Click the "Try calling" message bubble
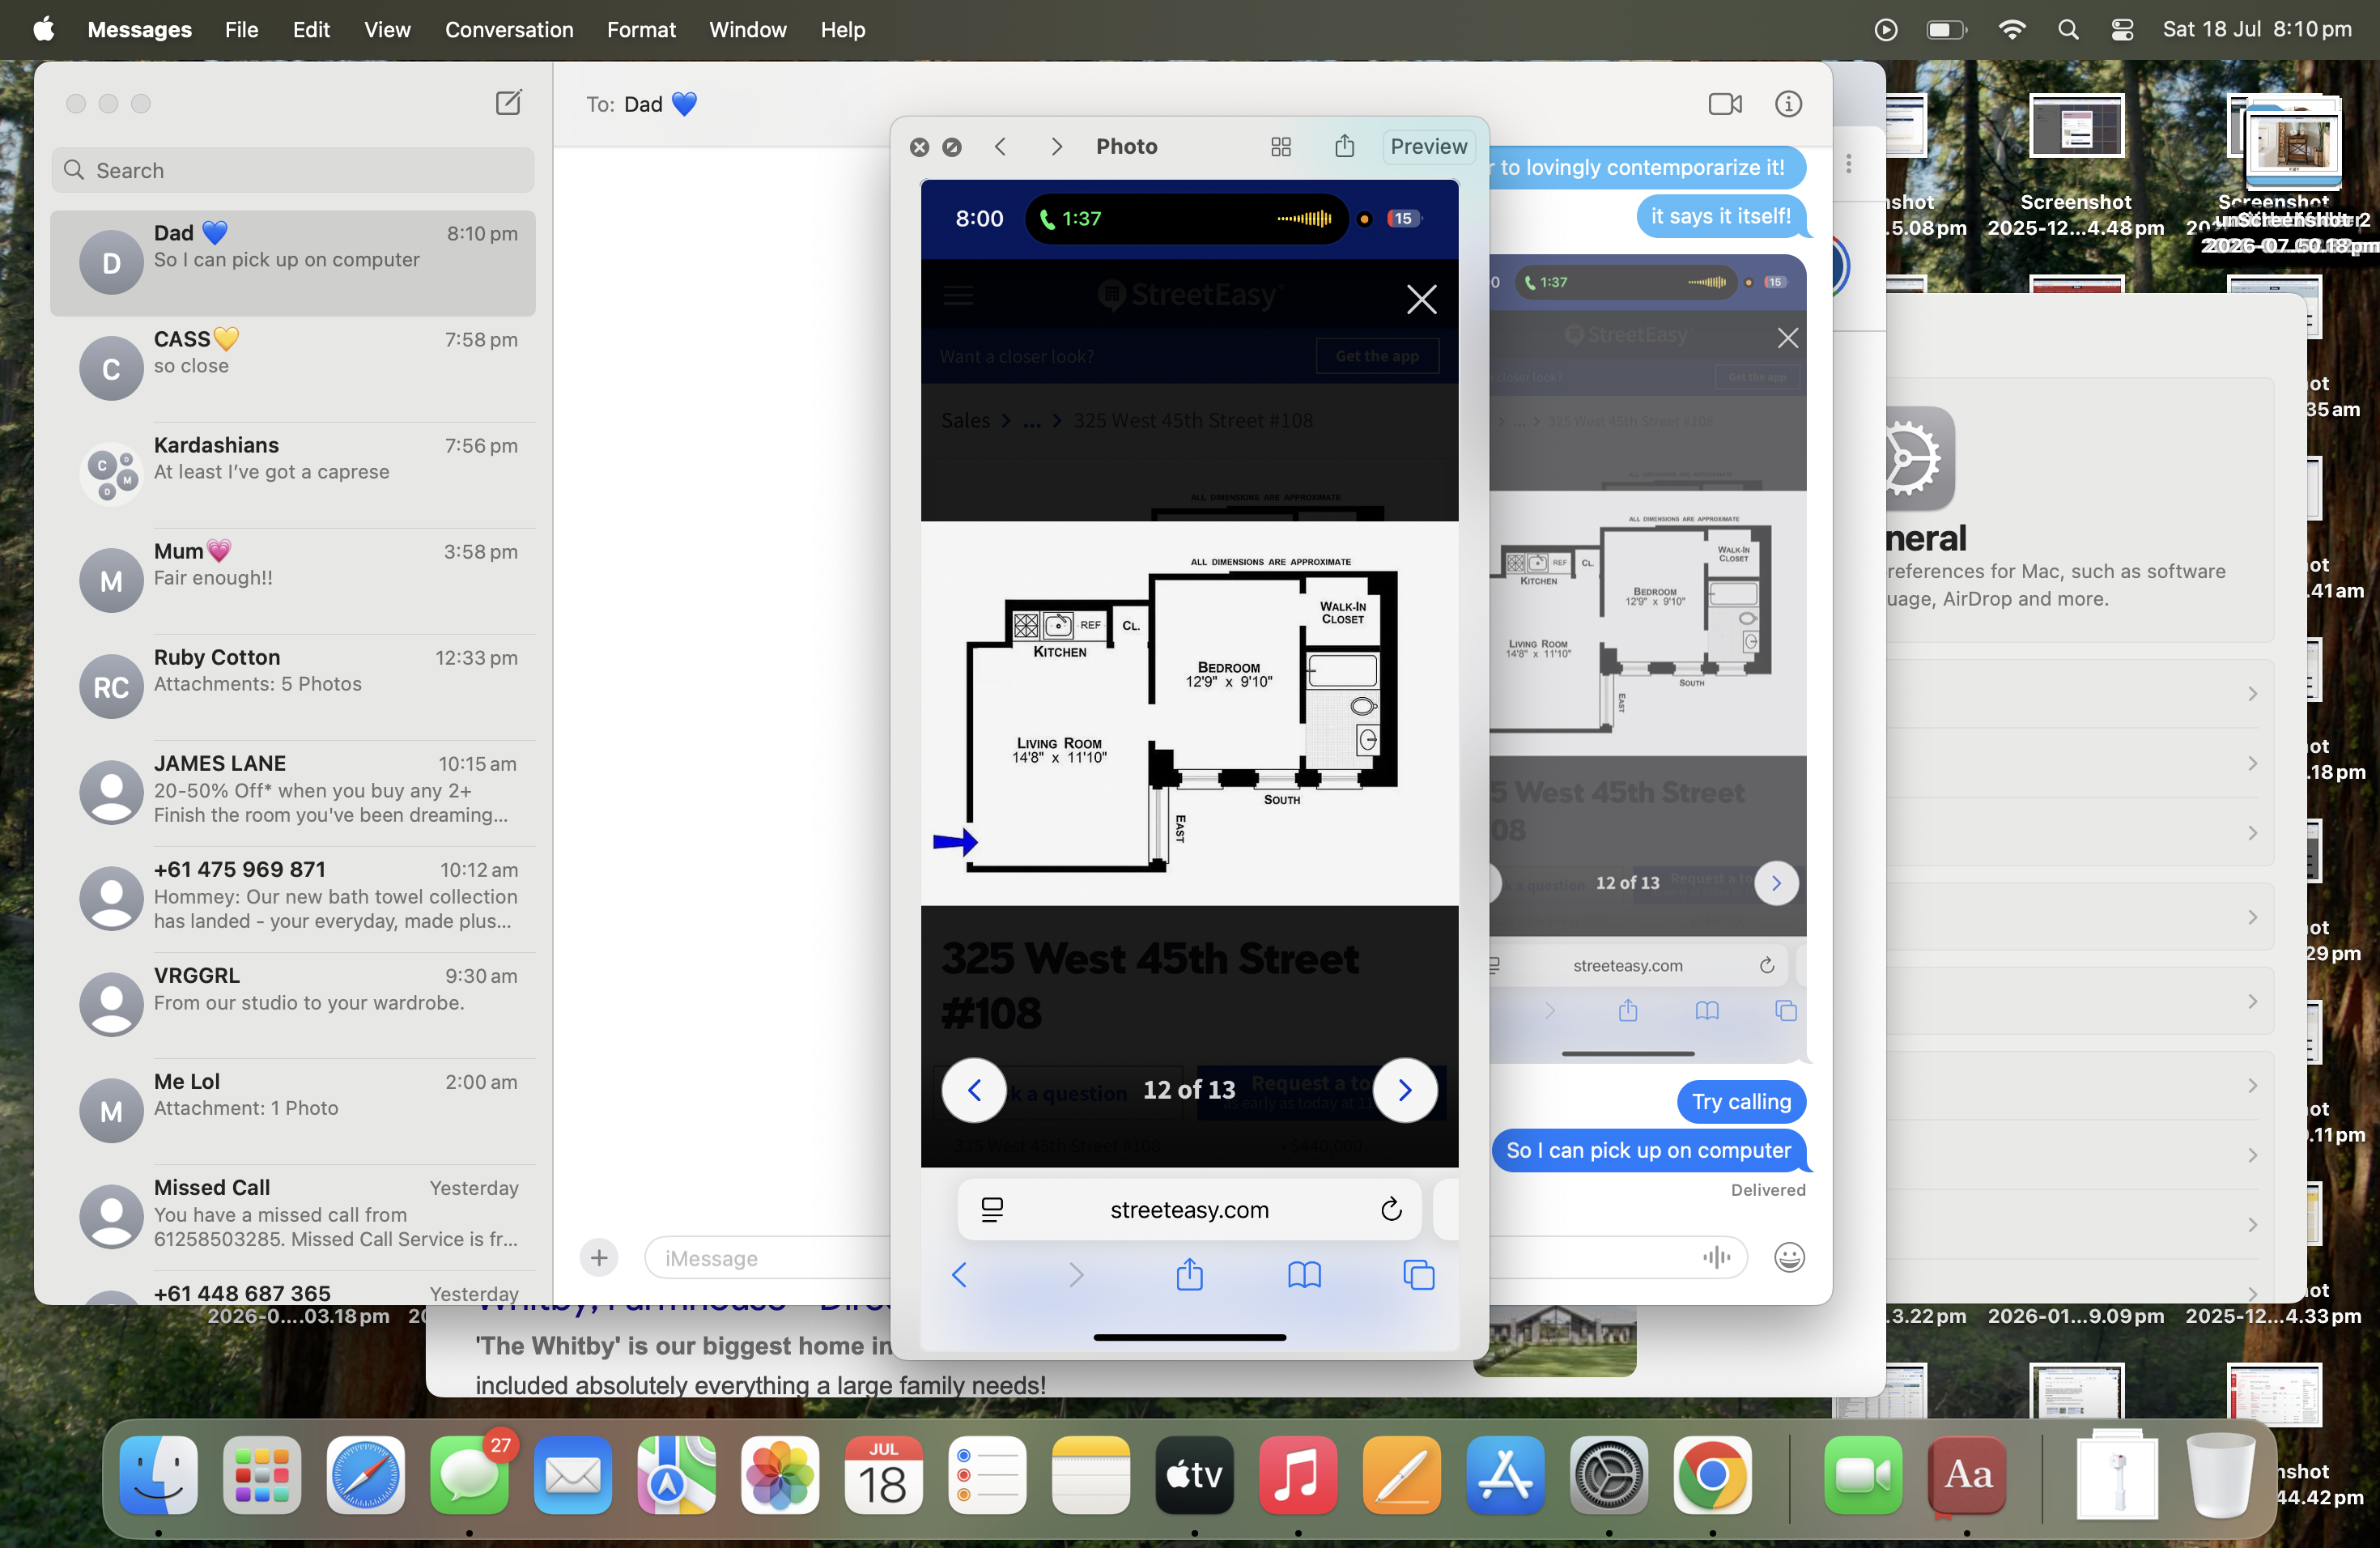Screen dimensions: 2380x1548 point(1741,1102)
